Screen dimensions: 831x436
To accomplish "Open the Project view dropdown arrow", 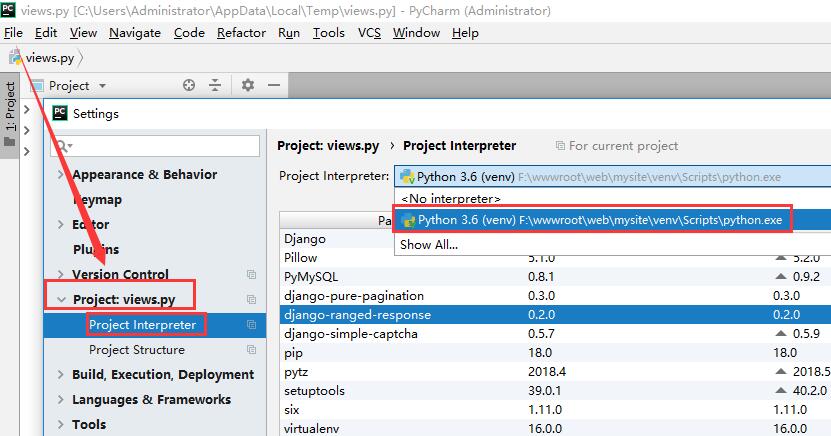I will point(102,86).
